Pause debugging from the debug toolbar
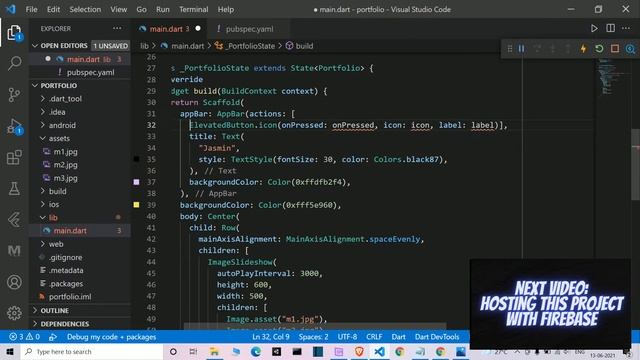This screenshot has height=360, width=640. coord(522,49)
